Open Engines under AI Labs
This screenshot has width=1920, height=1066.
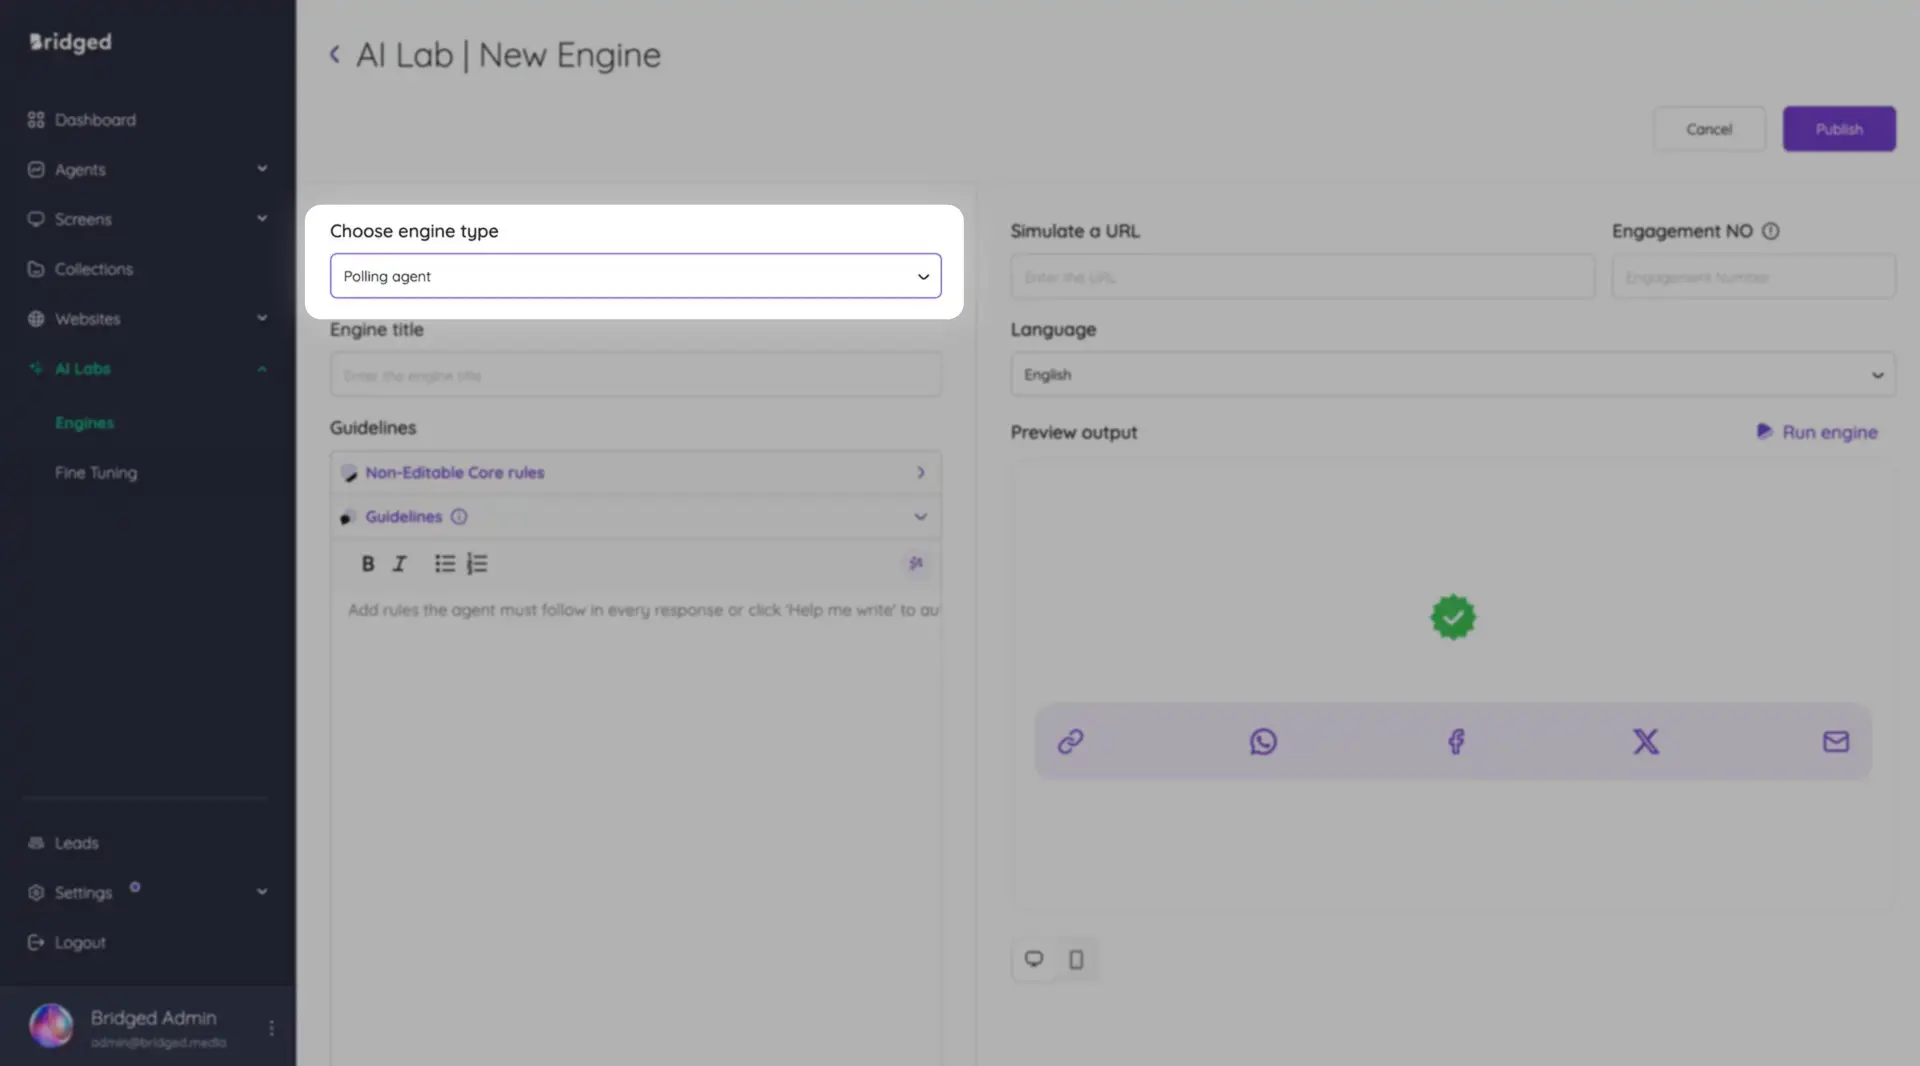[84, 422]
